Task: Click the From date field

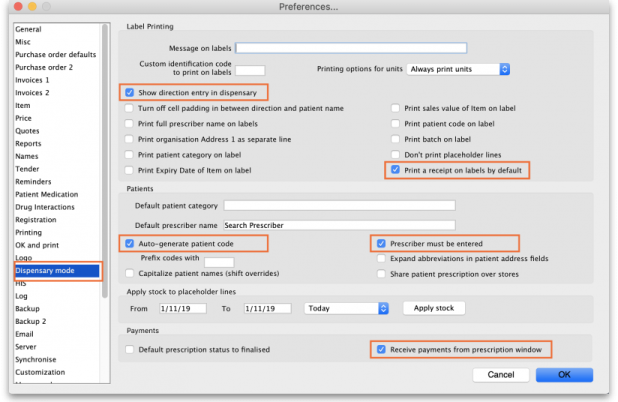Action: (x=182, y=308)
